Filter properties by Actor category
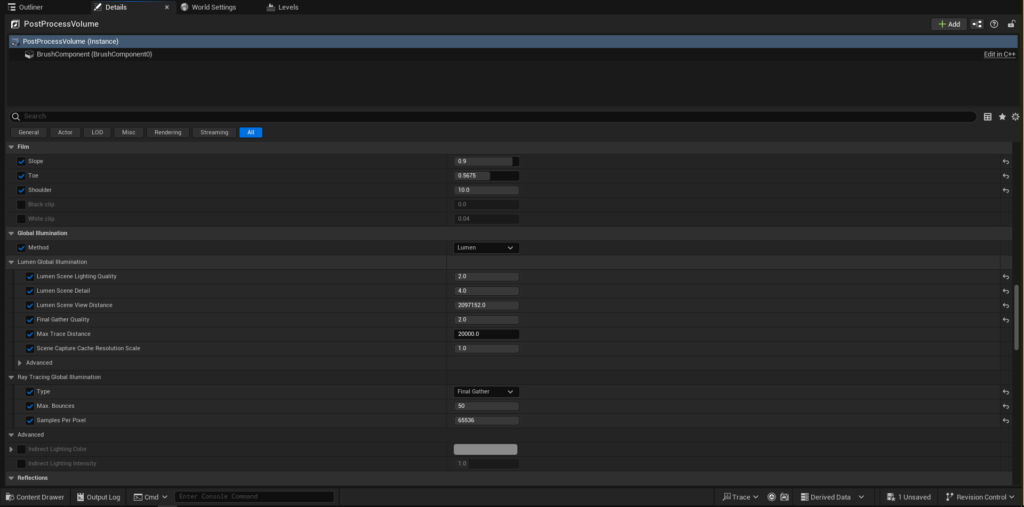 (65, 132)
